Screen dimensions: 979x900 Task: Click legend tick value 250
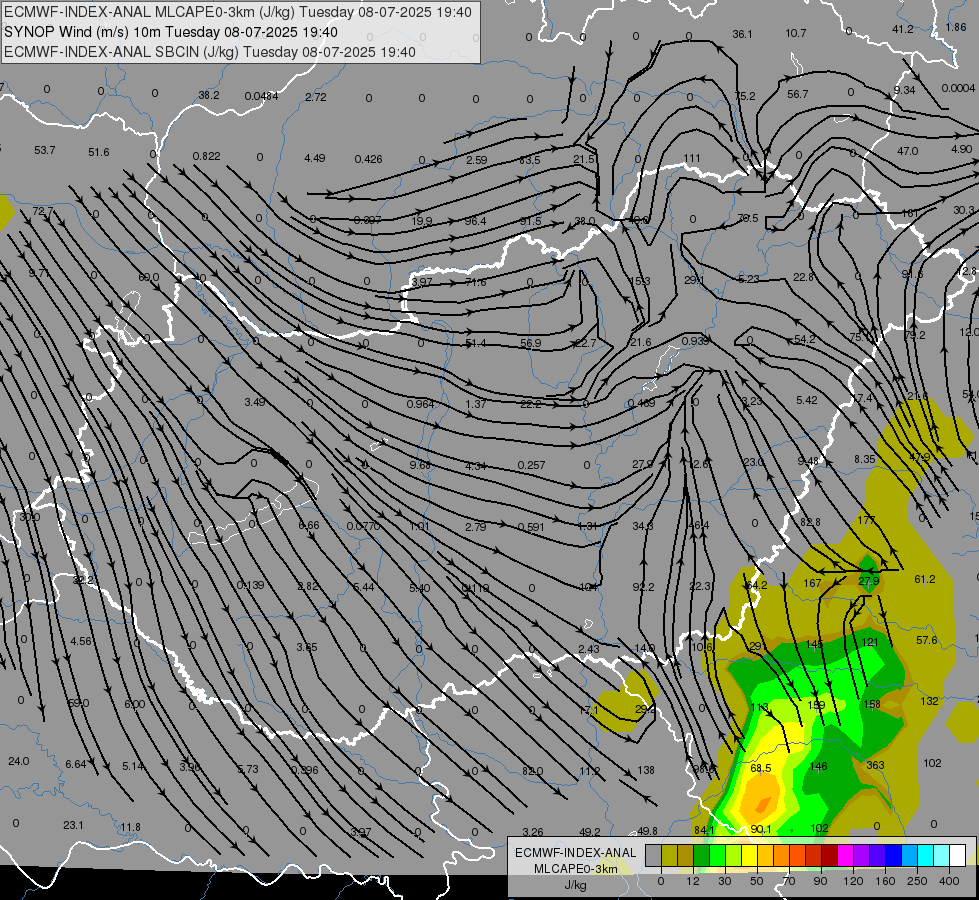pyautogui.click(x=917, y=881)
